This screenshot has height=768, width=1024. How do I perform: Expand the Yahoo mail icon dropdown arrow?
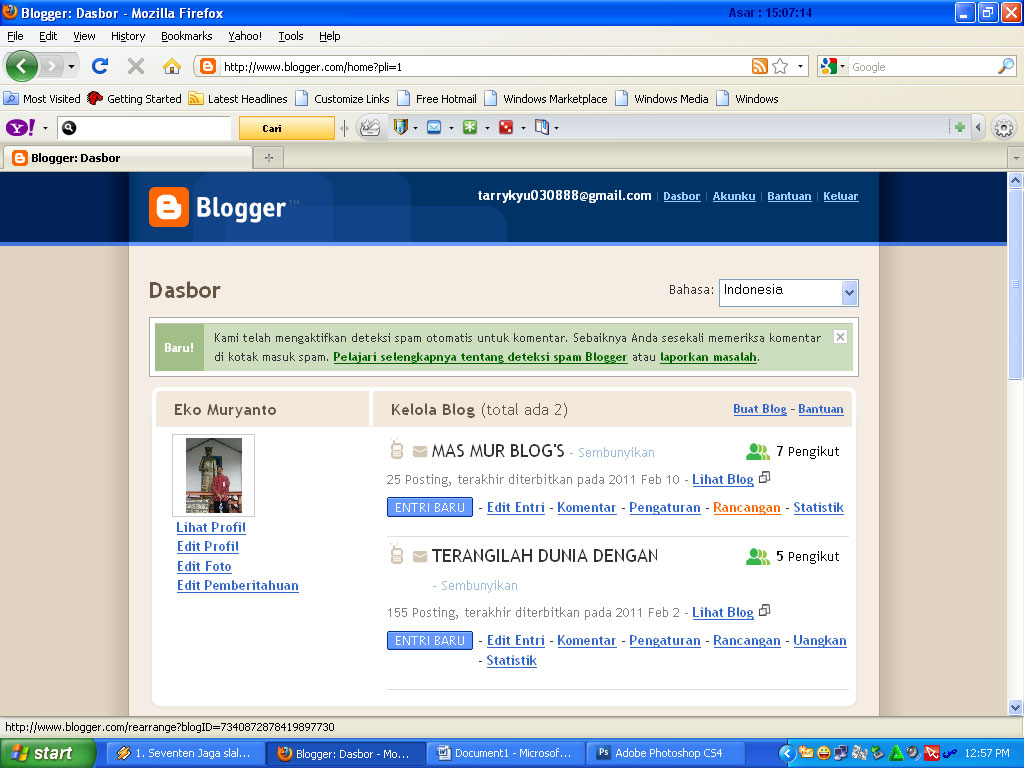(451, 128)
